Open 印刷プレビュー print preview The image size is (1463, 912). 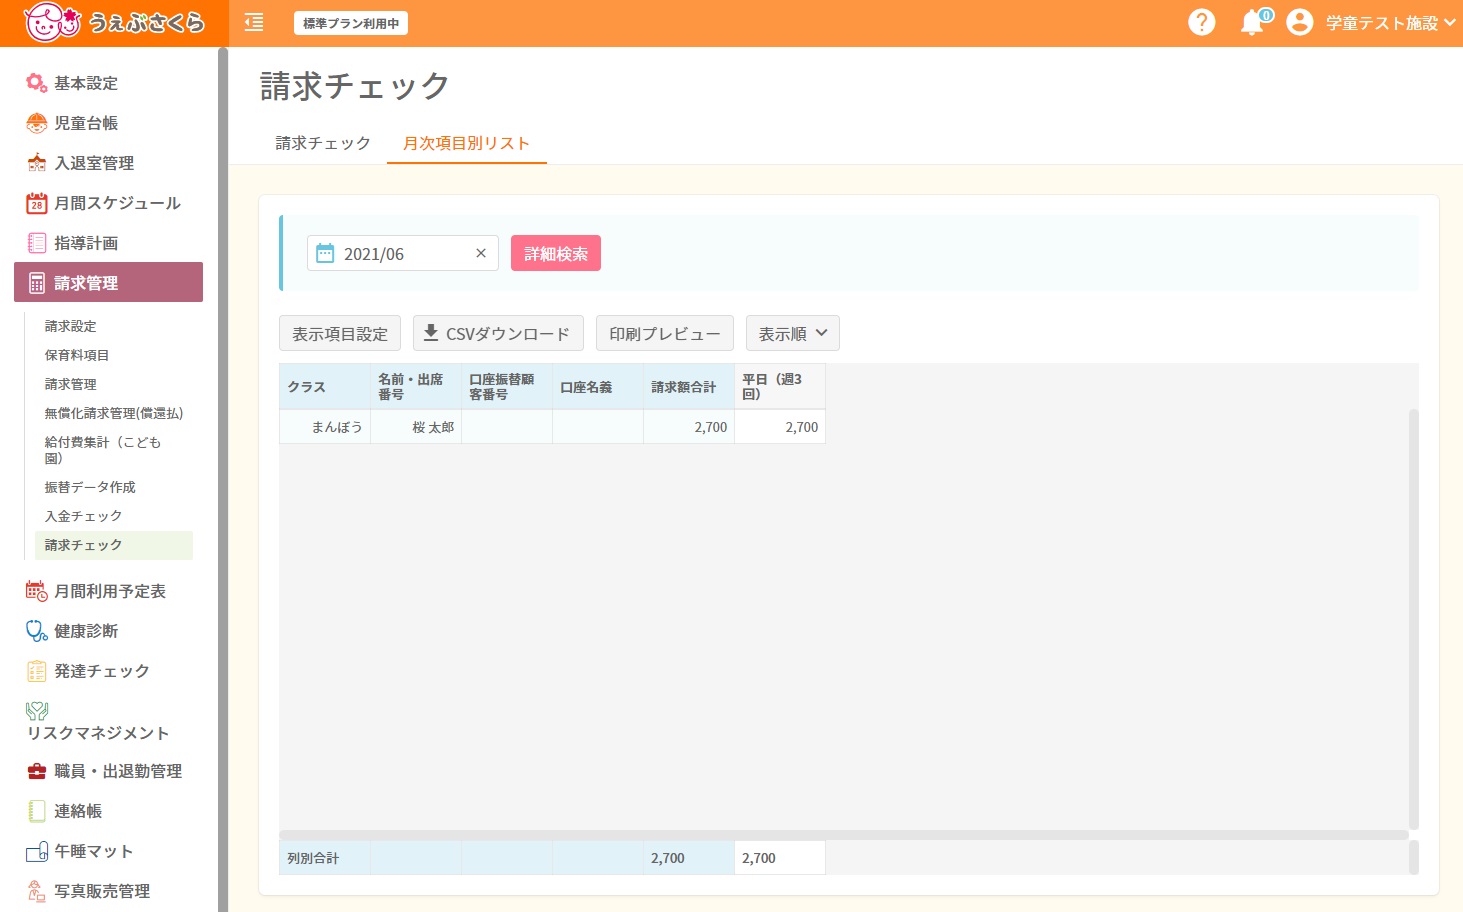[x=665, y=334]
